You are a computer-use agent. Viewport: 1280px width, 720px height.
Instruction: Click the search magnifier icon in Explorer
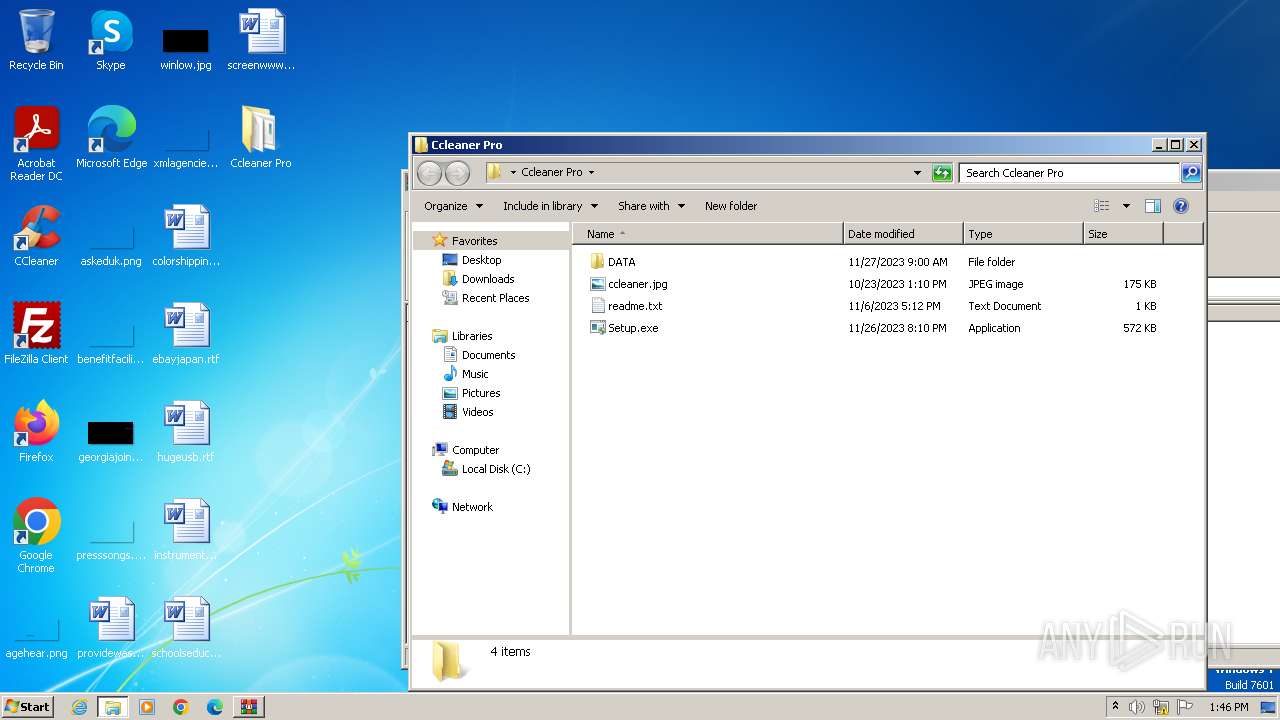[x=1191, y=173]
